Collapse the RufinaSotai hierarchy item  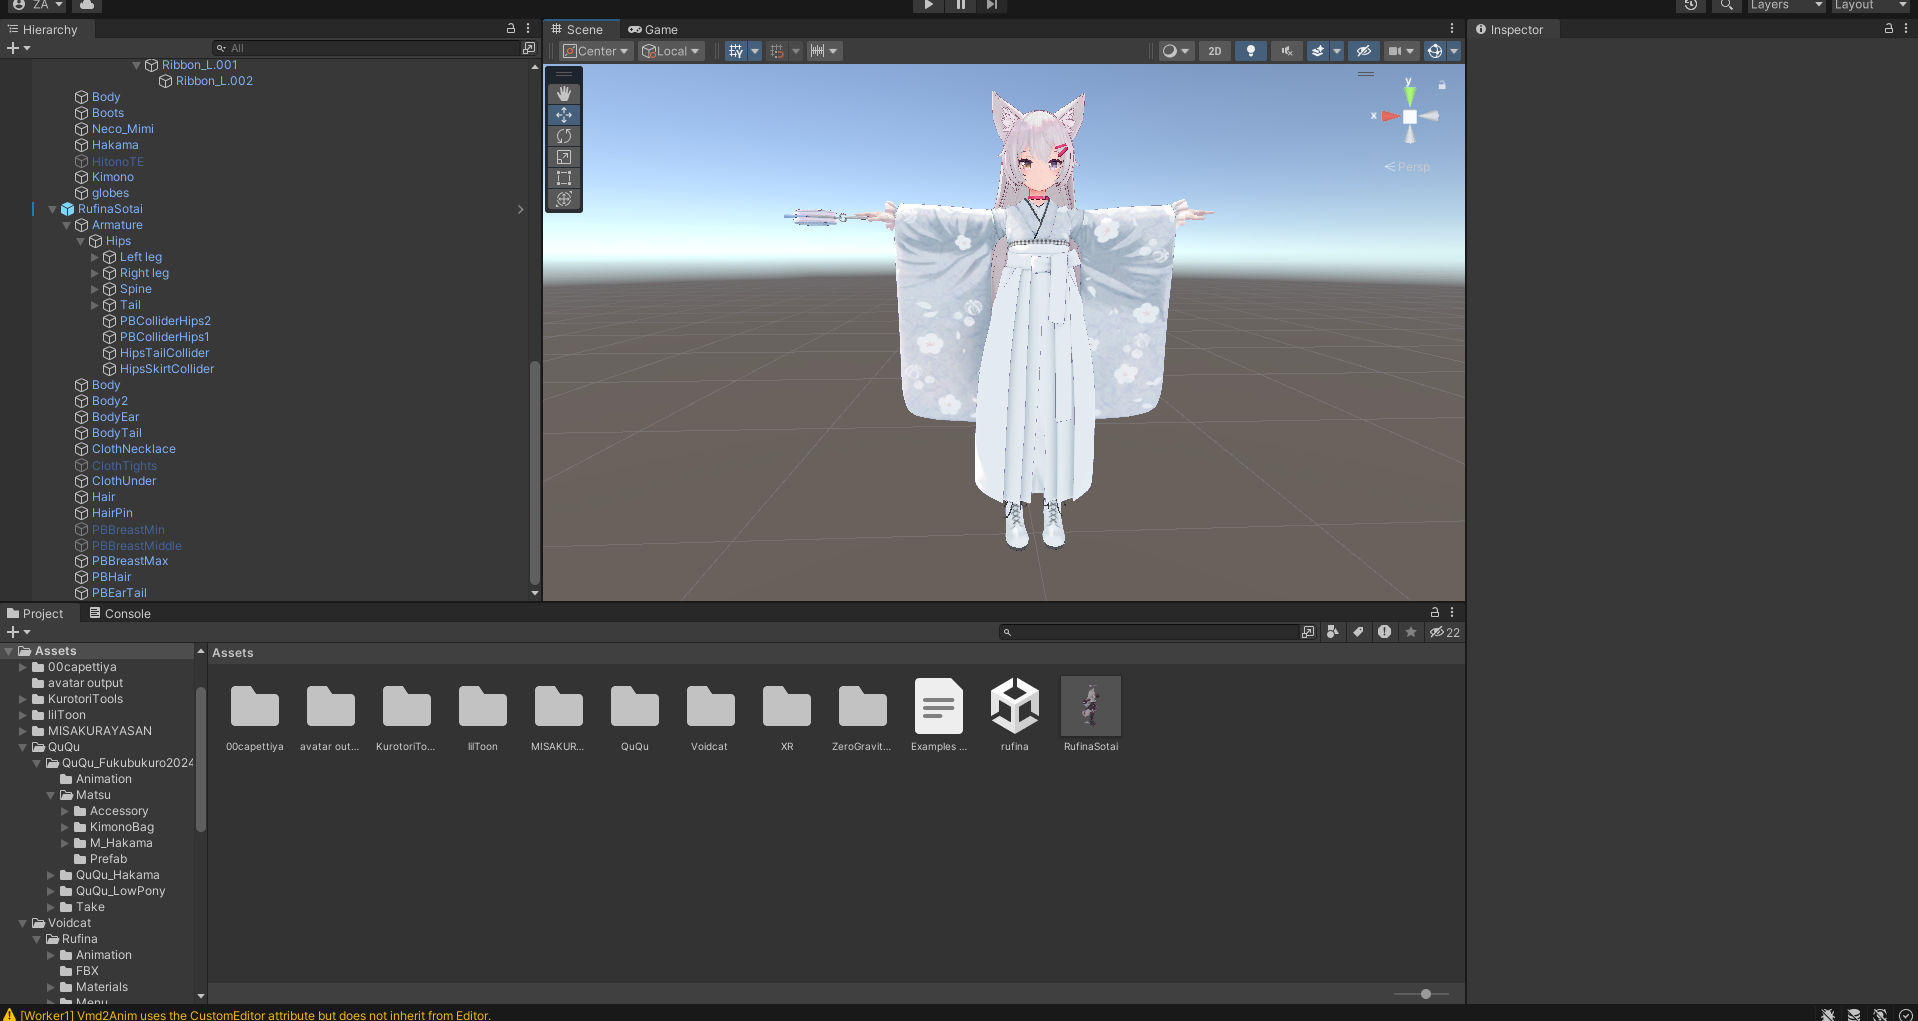[53, 209]
